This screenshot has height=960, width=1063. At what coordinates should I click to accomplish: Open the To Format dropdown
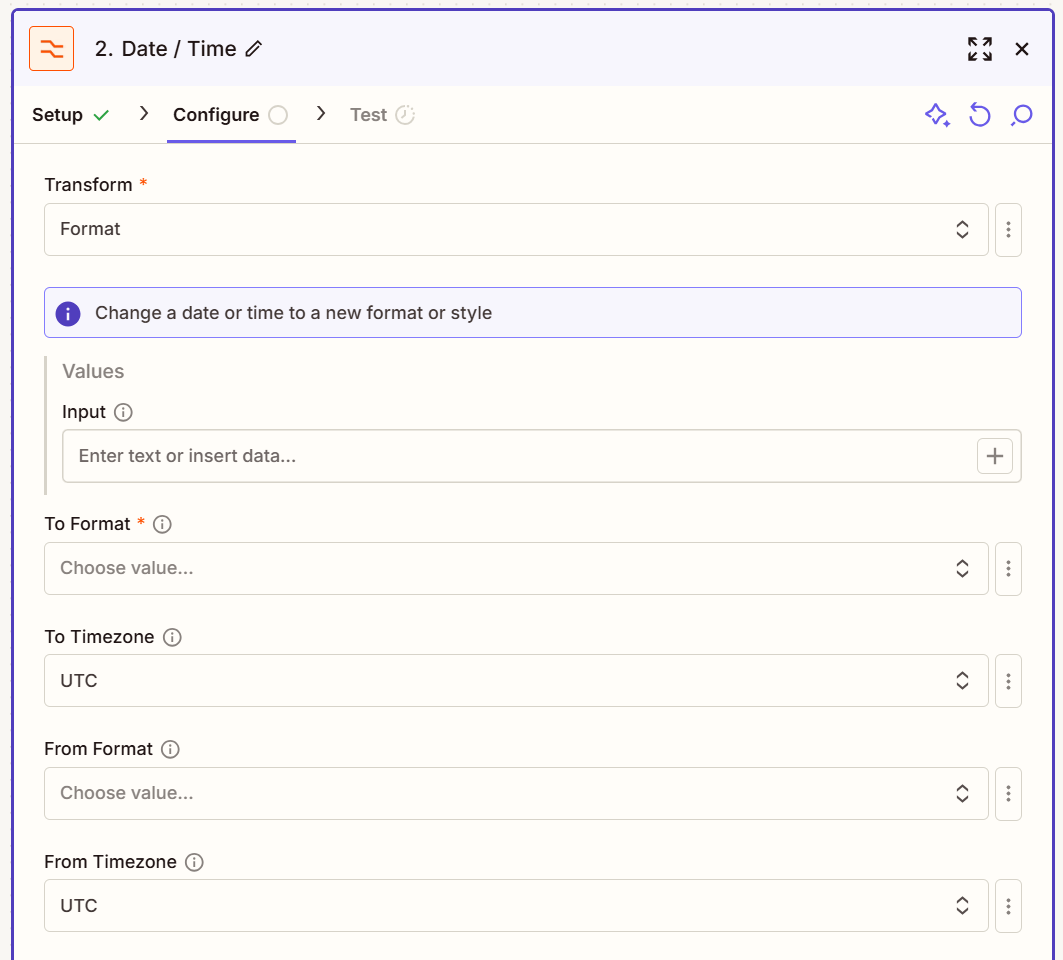[x=516, y=568]
